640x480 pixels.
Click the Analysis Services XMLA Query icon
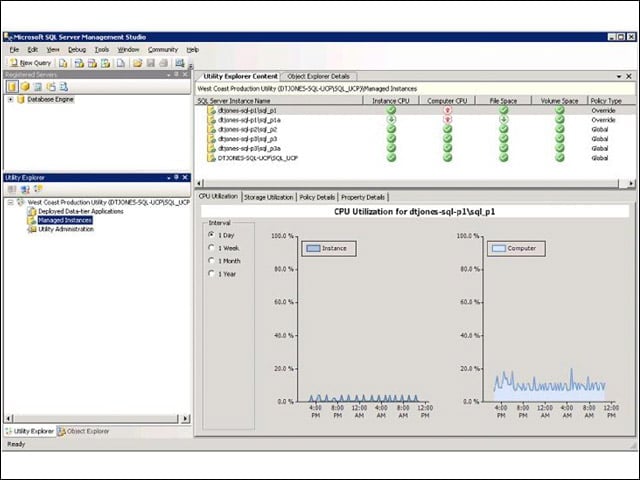pyautogui.click(x=105, y=63)
